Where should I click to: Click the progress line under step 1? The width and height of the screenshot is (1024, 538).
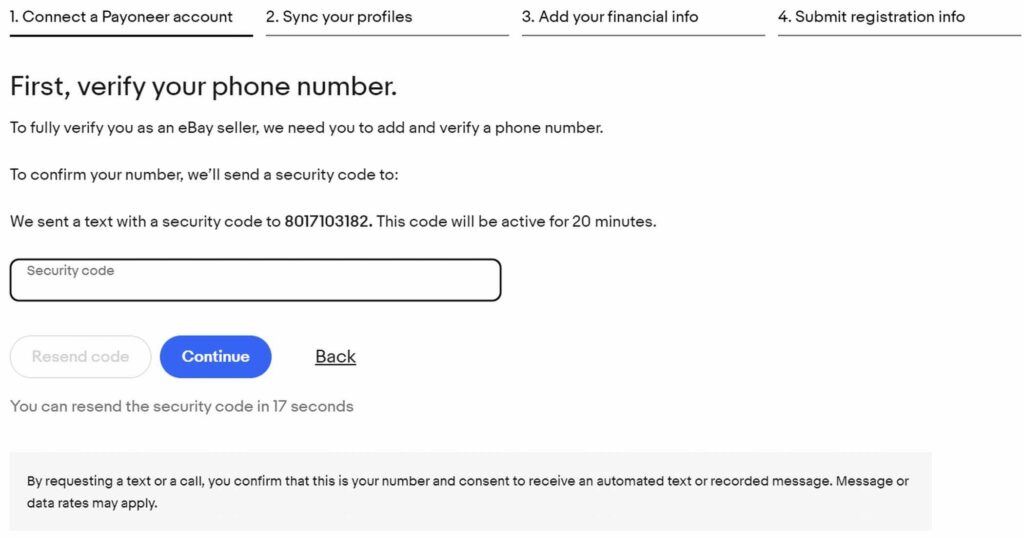point(131,35)
